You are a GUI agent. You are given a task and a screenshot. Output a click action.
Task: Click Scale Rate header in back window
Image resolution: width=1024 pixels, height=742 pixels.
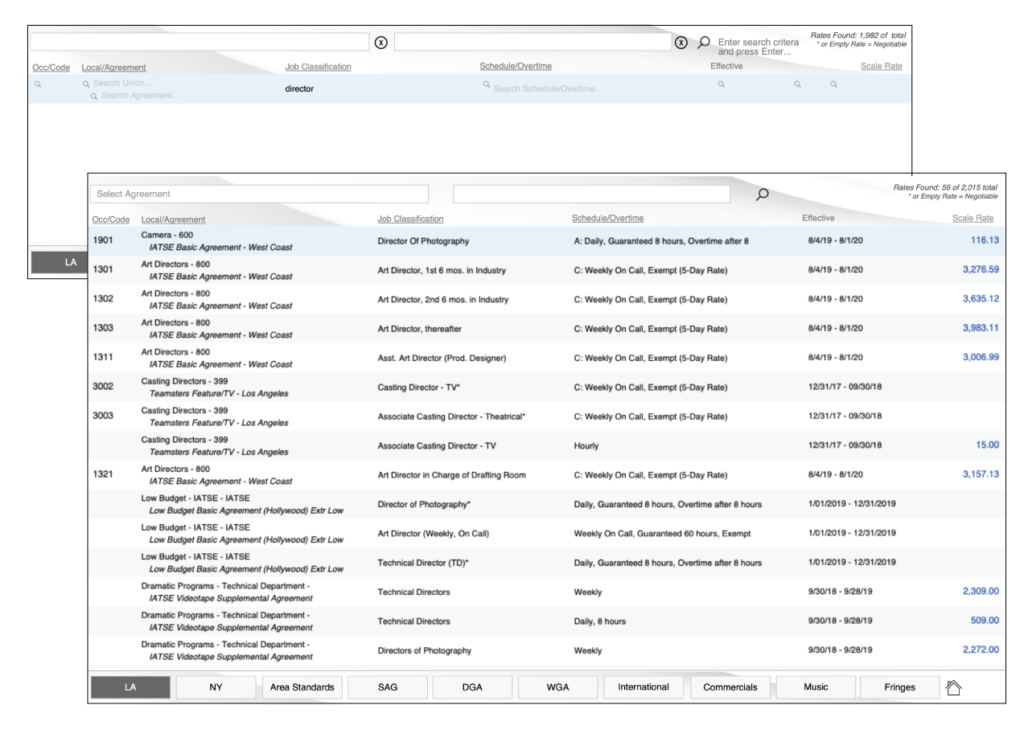pyautogui.click(x=881, y=66)
